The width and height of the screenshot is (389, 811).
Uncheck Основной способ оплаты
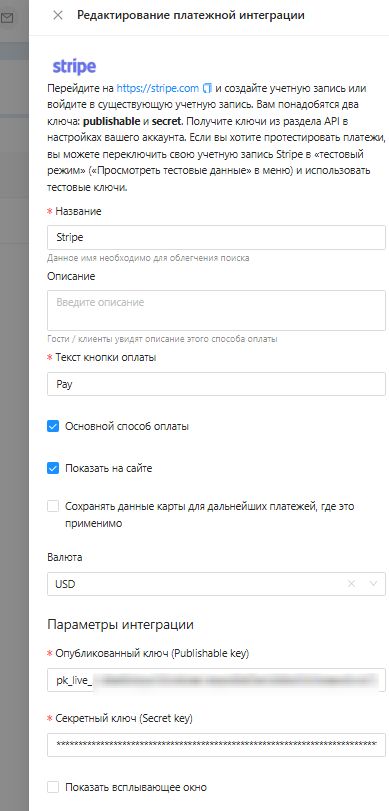click(x=53, y=427)
